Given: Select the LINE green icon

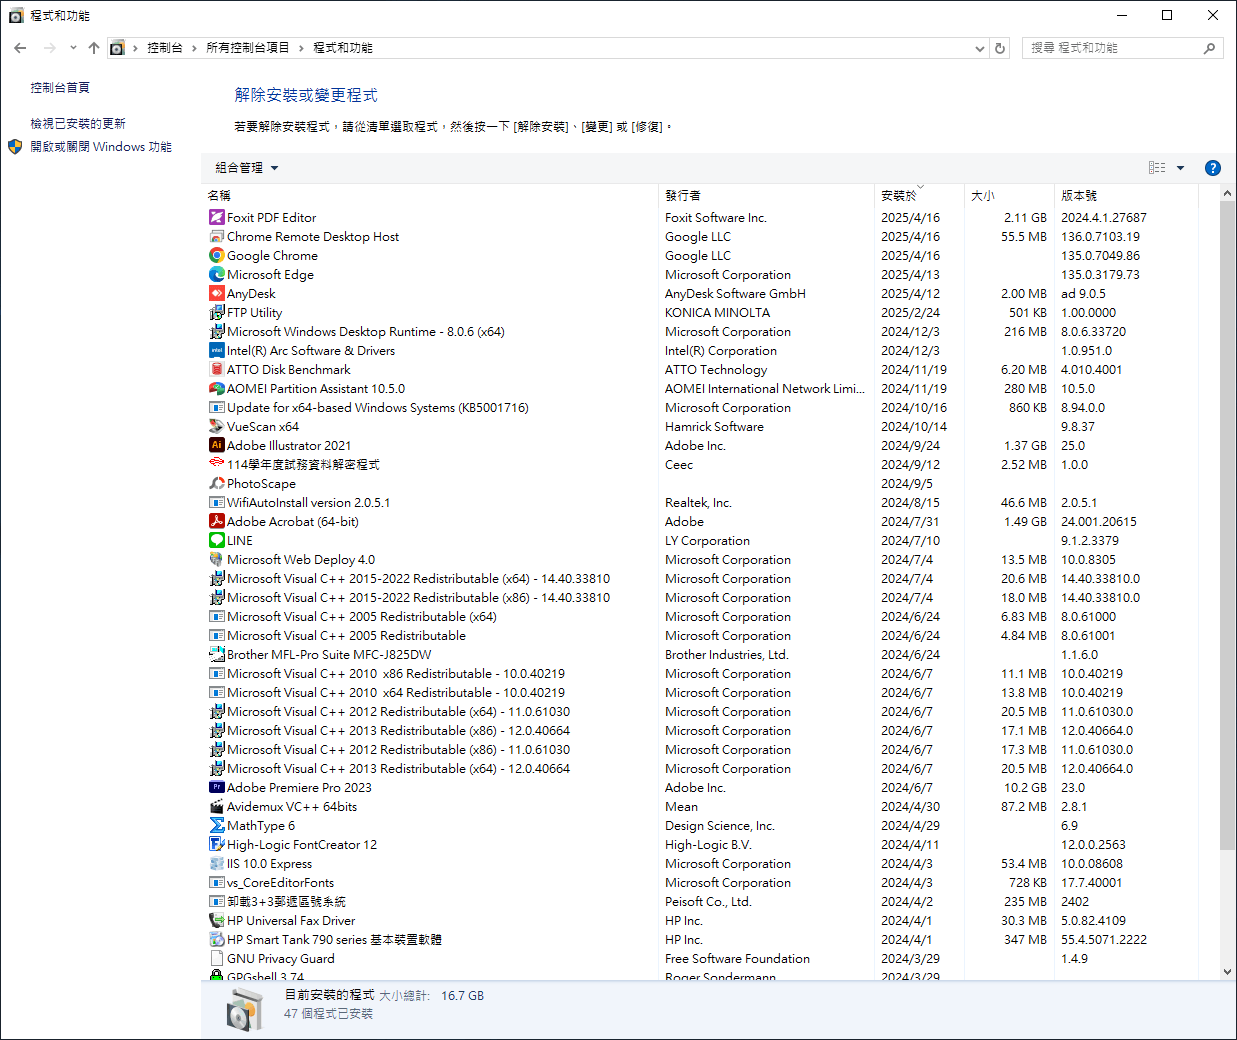Looking at the screenshot, I should coord(217,540).
